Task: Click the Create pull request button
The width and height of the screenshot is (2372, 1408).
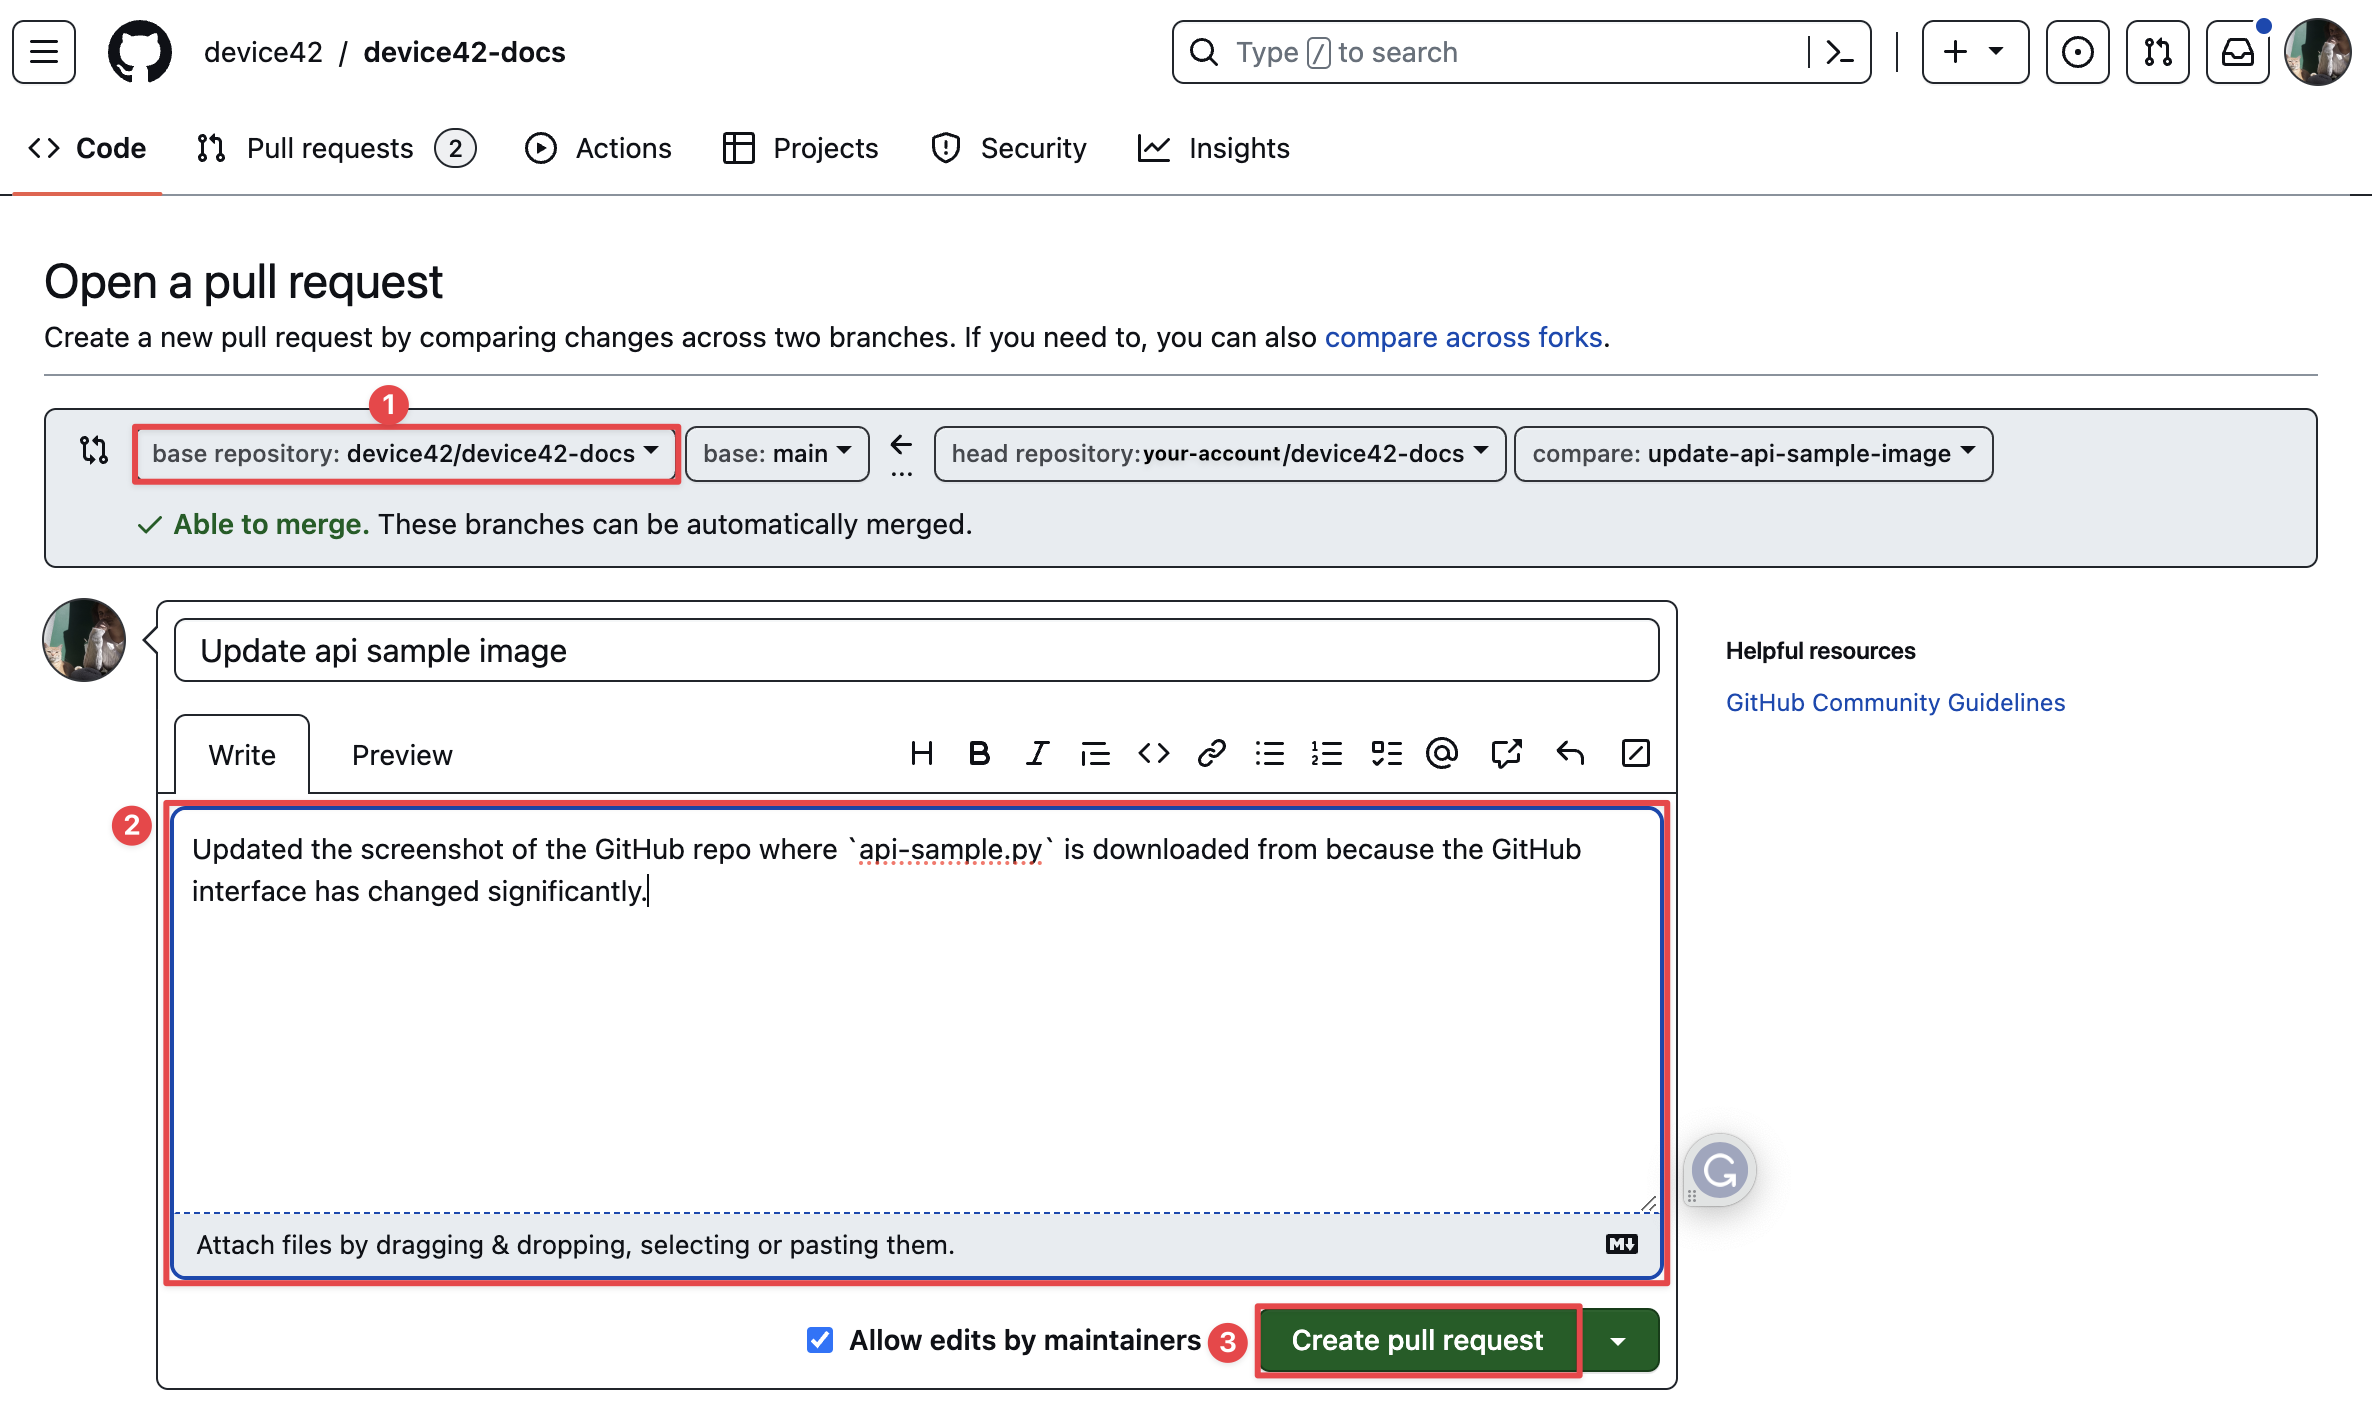Action: [1417, 1340]
